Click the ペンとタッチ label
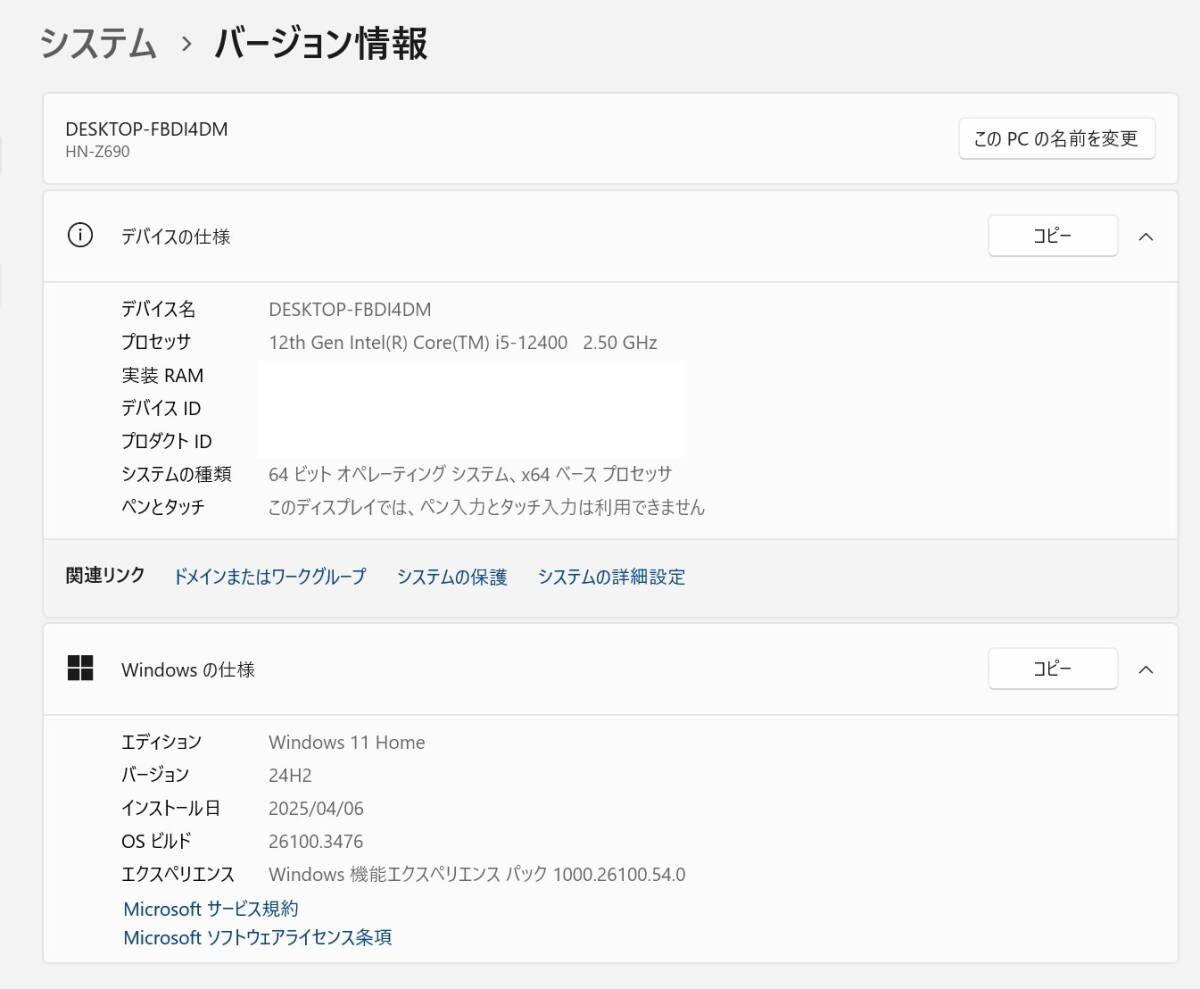1200x989 pixels. point(163,507)
